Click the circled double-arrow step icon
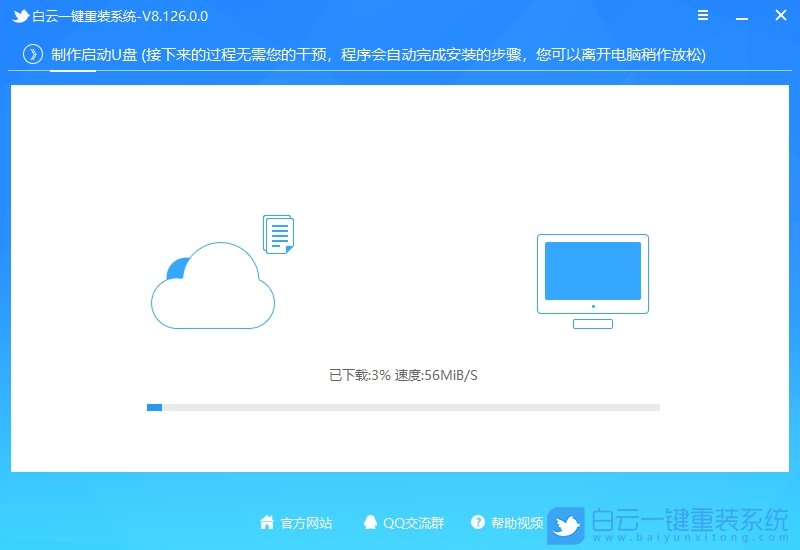Image resolution: width=800 pixels, height=550 pixels. pyautogui.click(x=33, y=54)
